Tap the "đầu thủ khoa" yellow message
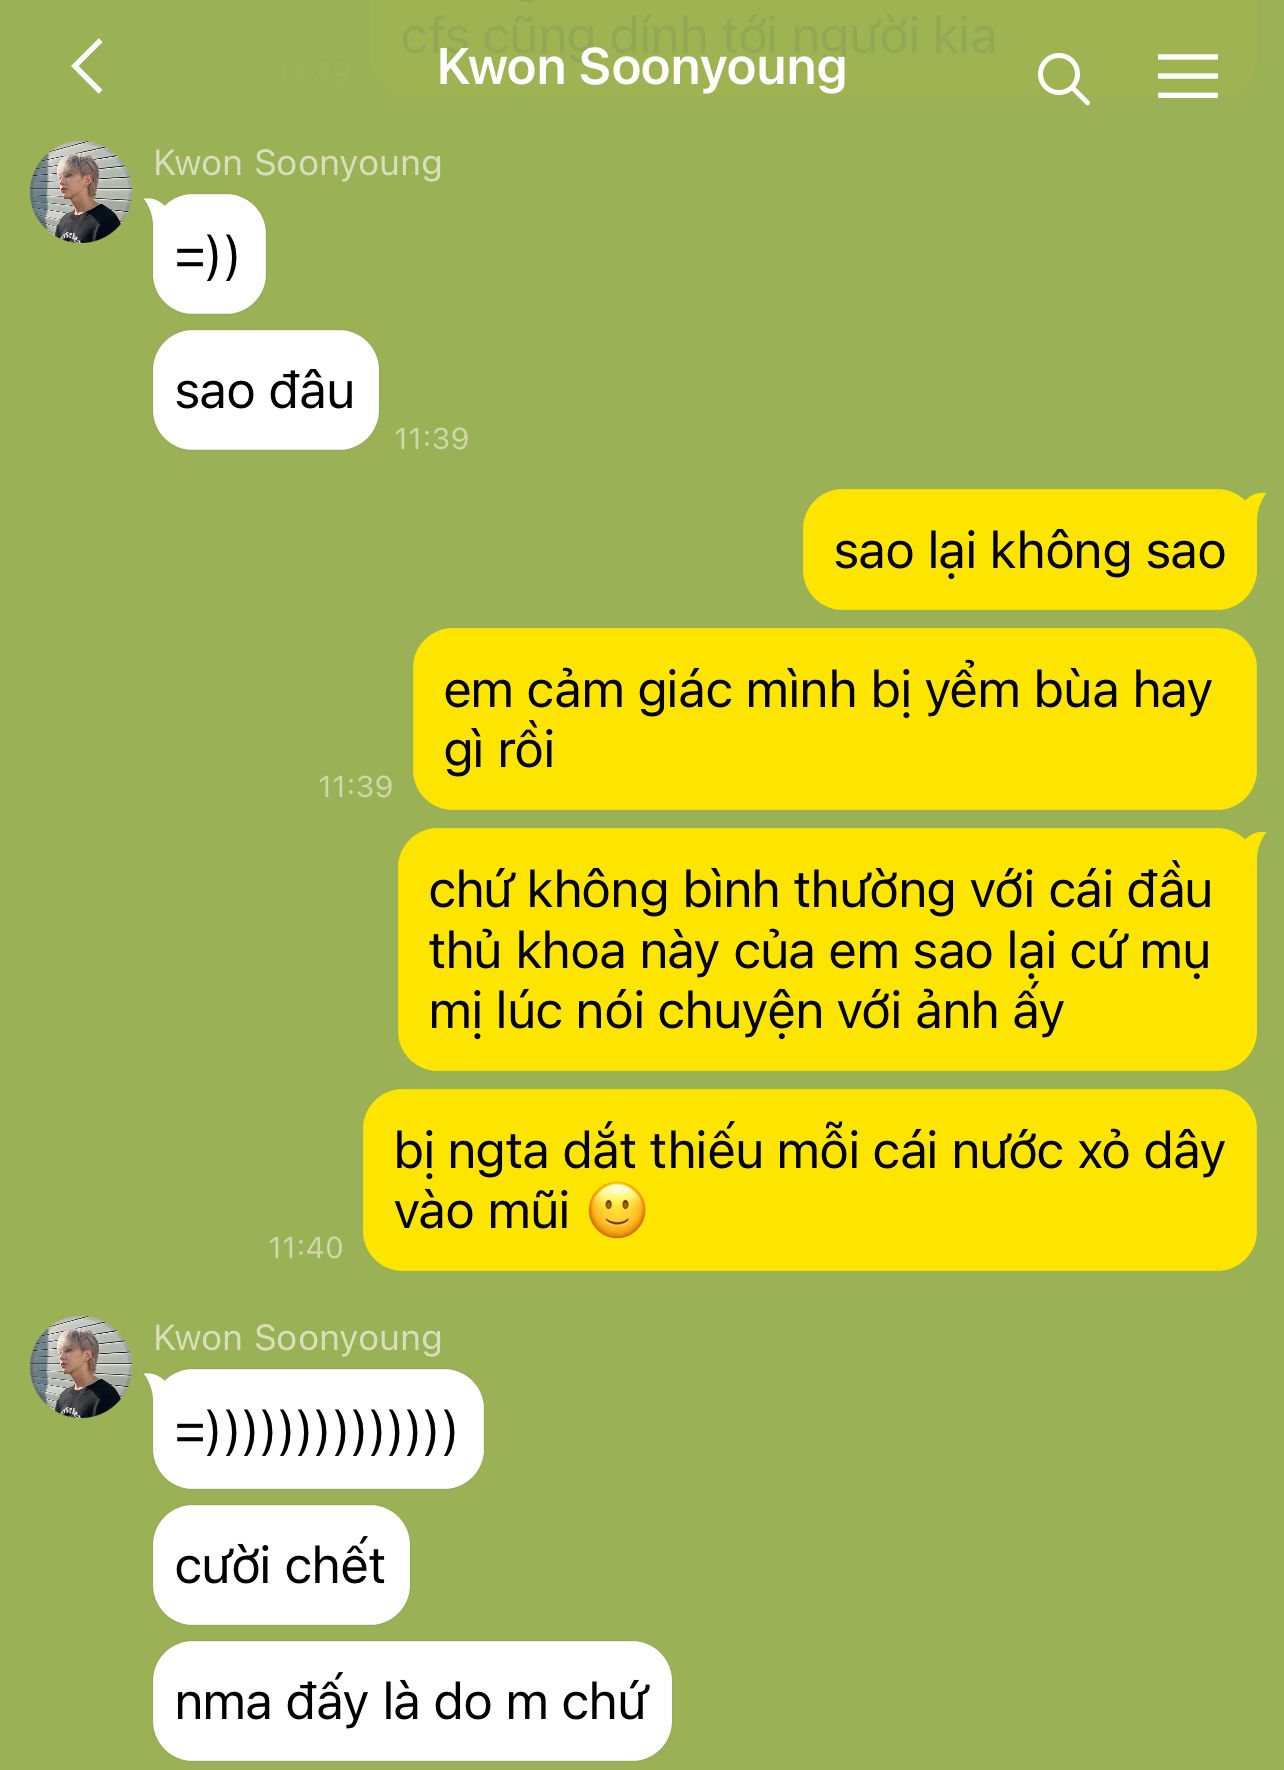Image resolution: width=1284 pixels, height=1770 pixels. [x=827, y=949]
